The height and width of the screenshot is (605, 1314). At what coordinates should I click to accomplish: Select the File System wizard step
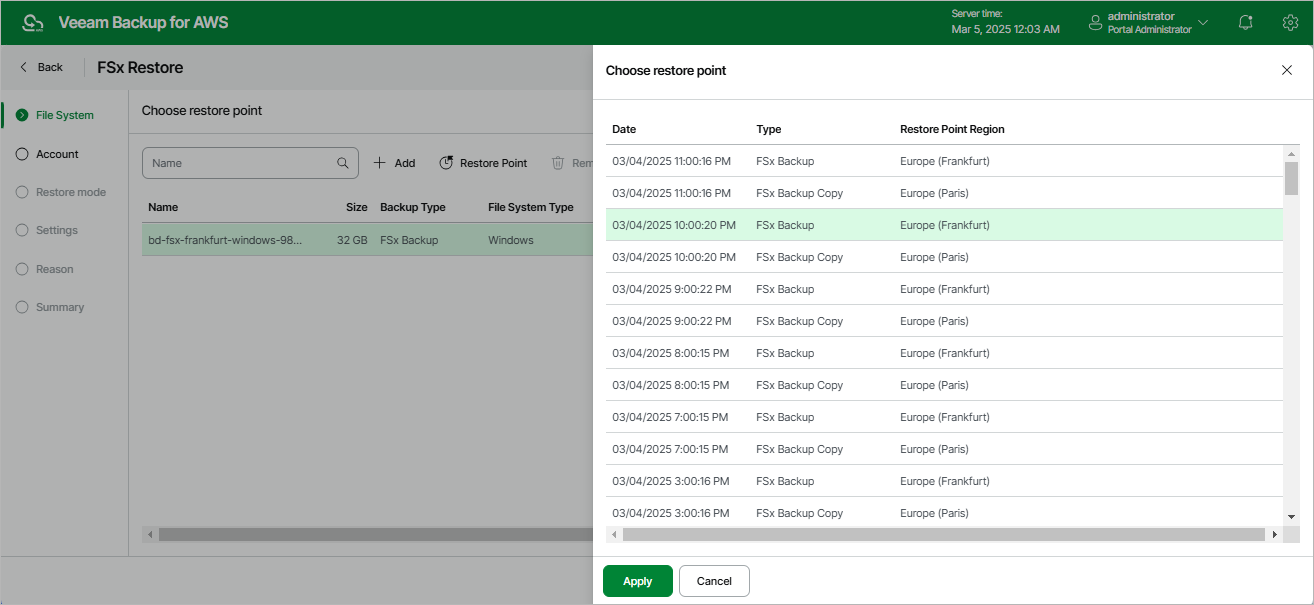64,115
